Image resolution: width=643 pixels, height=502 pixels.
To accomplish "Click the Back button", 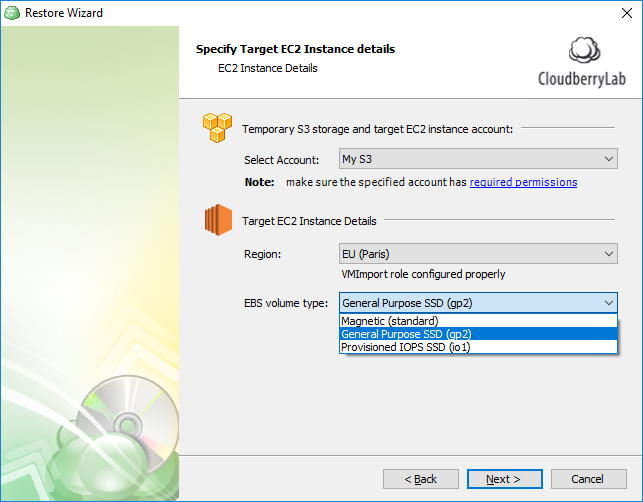I will pos(421,479).
